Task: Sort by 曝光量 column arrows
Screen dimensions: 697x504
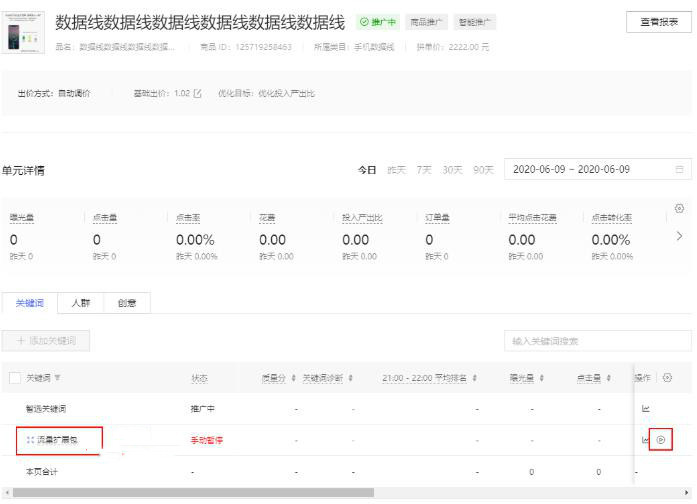Action: (x=541, y=378)
